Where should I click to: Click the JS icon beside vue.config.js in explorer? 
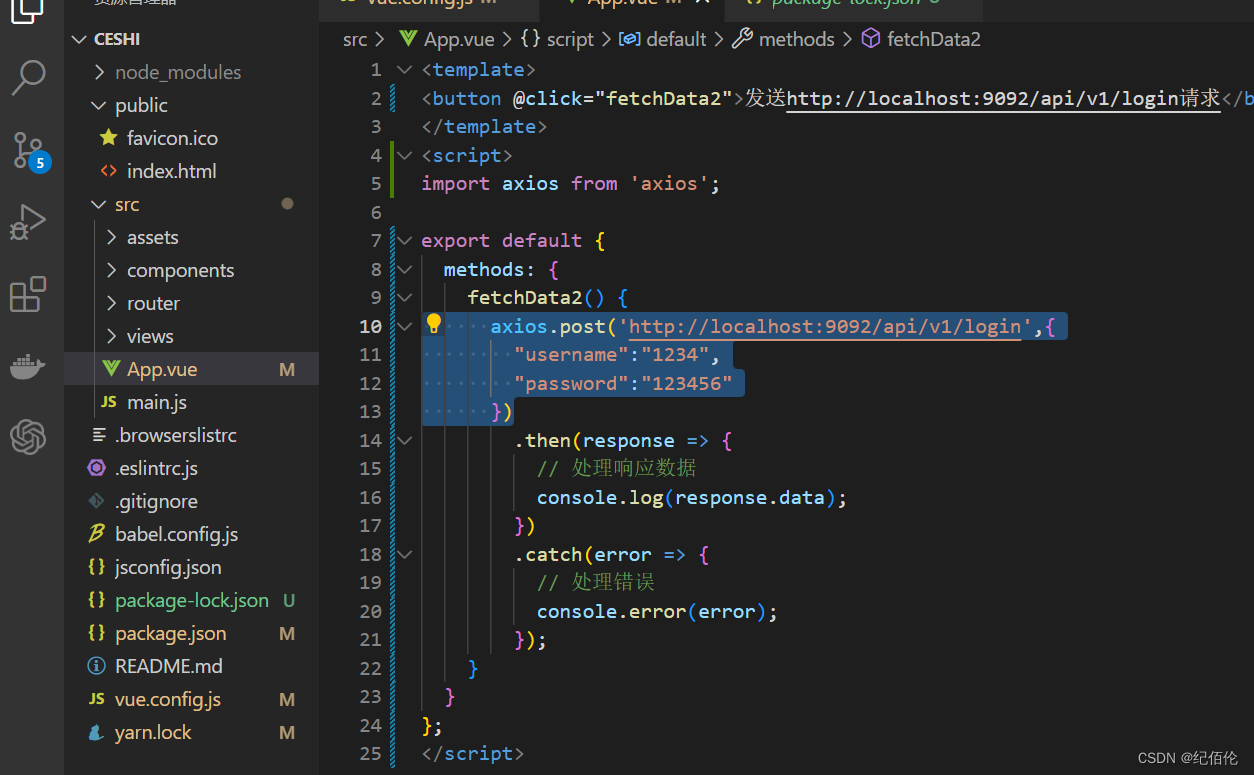(97, 699)
